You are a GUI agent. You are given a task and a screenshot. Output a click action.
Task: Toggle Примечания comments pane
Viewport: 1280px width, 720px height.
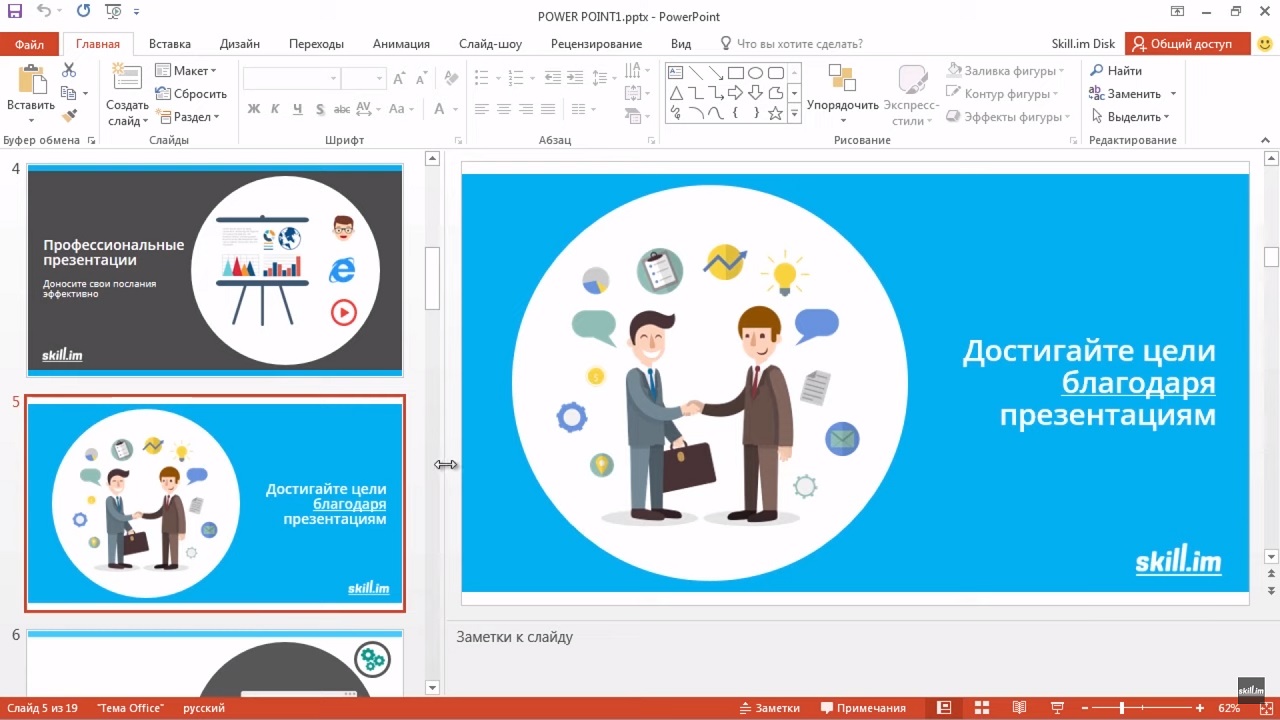pyautogui.click(x=862, y=708)
